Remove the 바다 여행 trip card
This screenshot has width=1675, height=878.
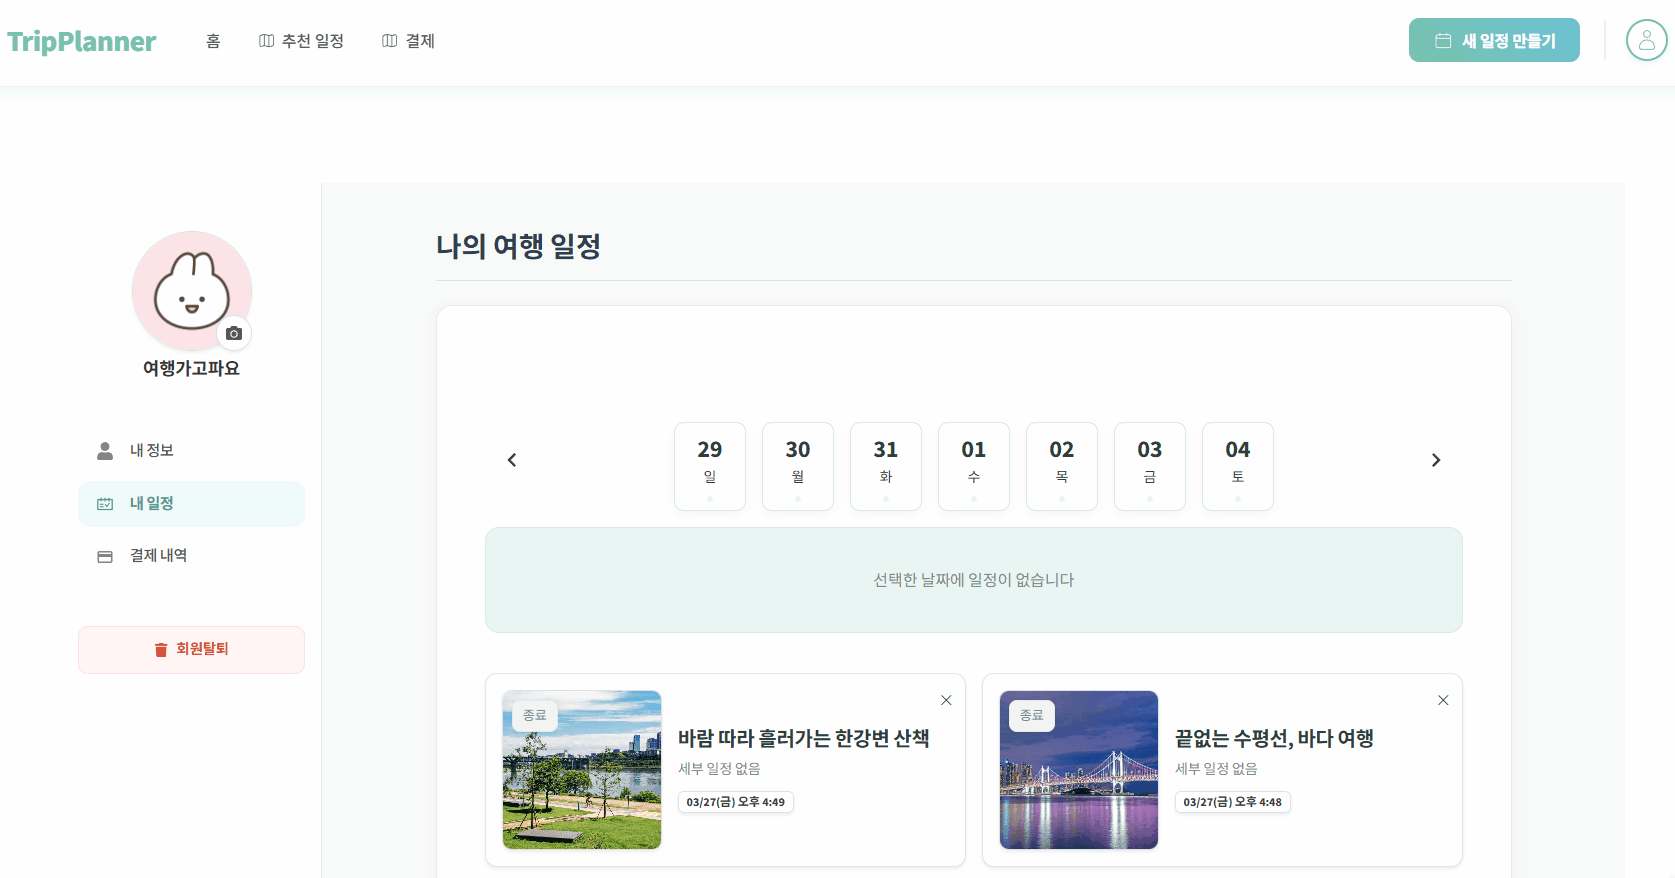pos(1443,700)
